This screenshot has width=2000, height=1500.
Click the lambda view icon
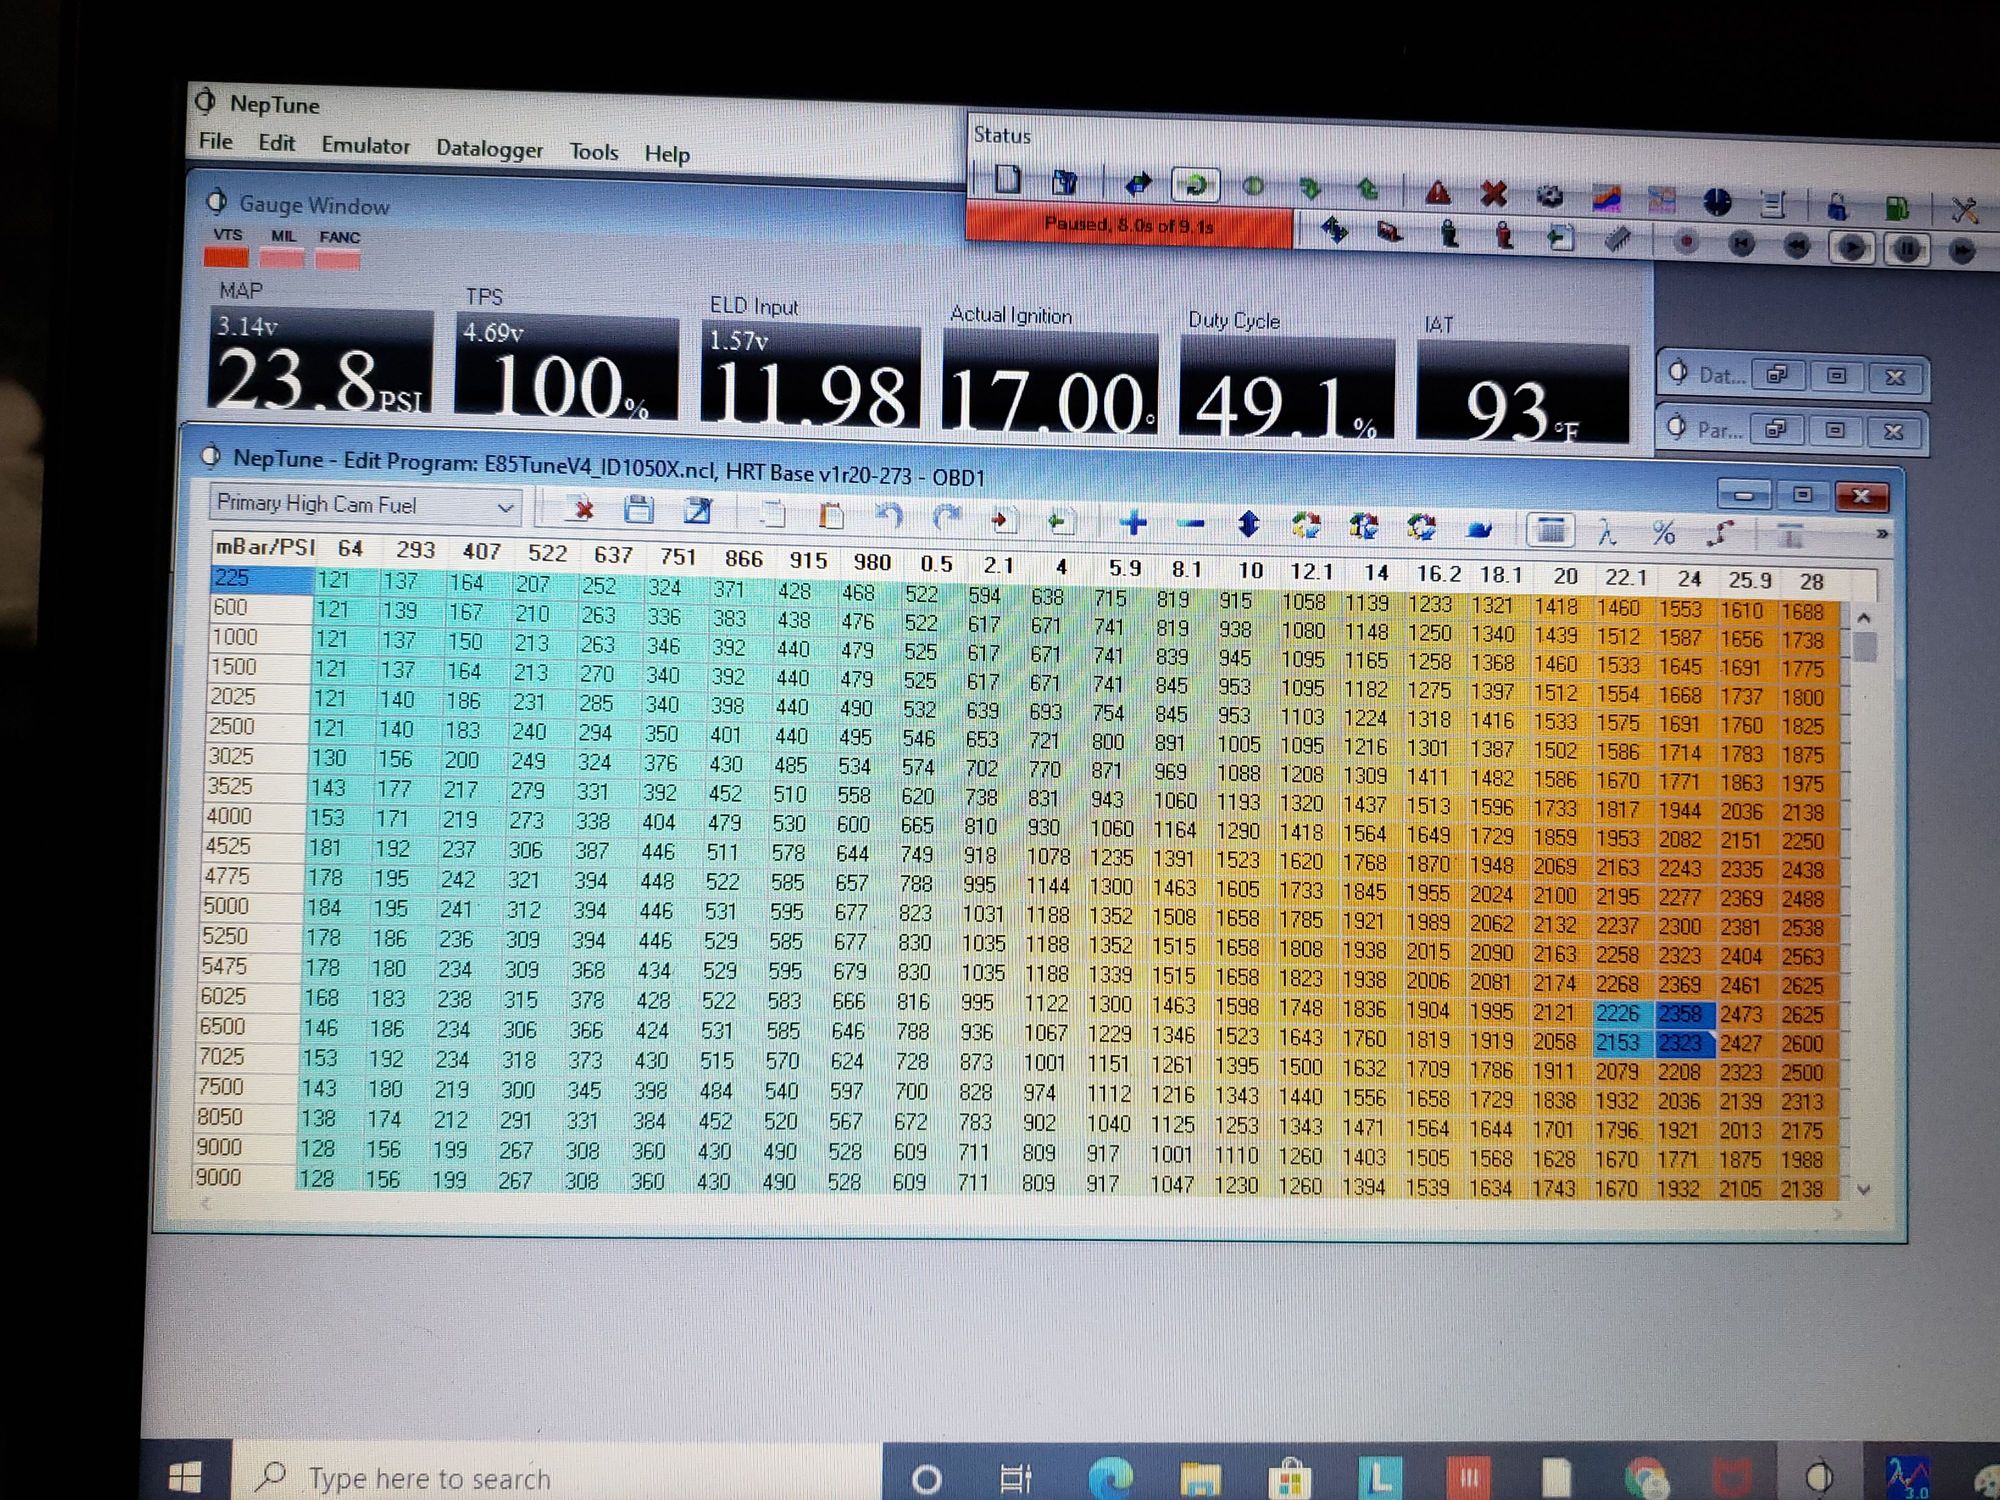pos(1607,532)
